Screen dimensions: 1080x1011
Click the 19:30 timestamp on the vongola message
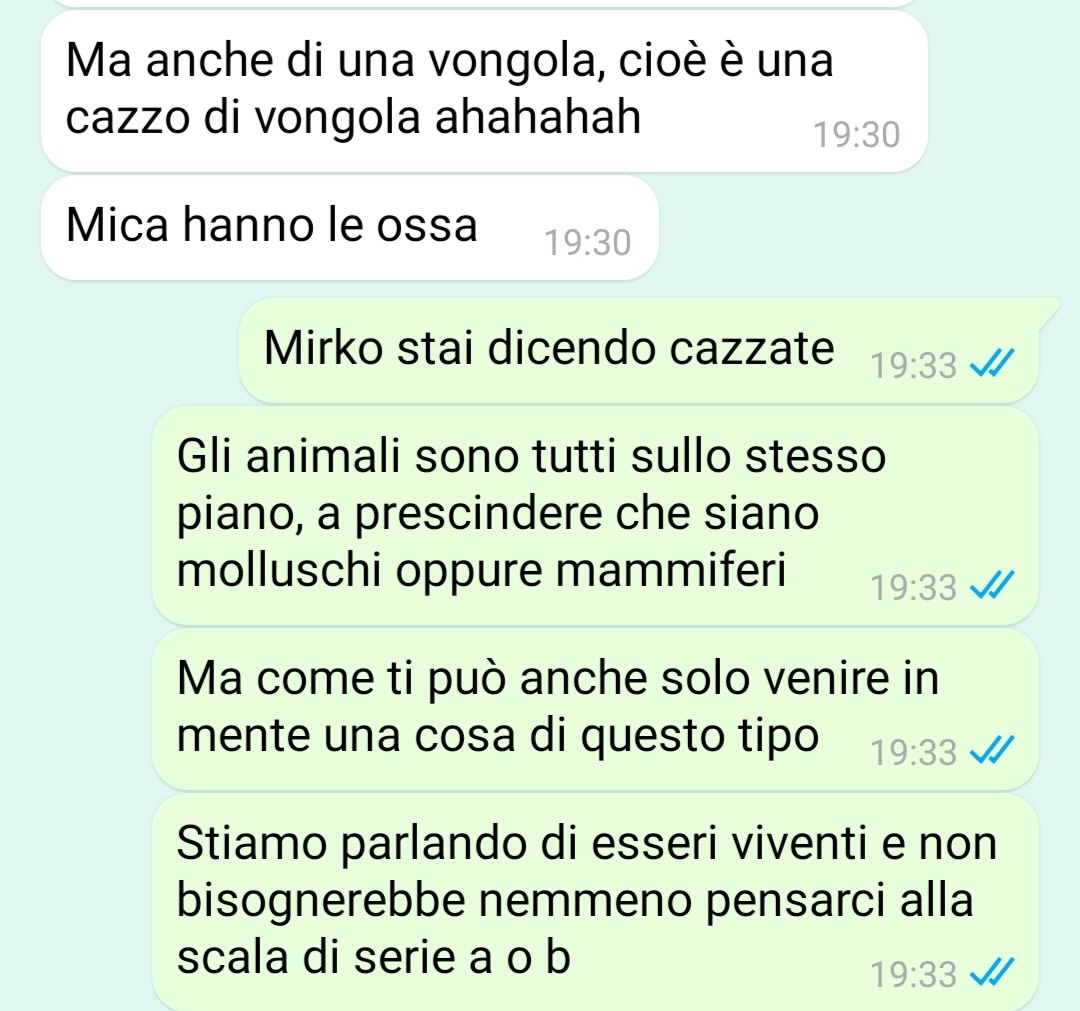(x=857, y=135)
